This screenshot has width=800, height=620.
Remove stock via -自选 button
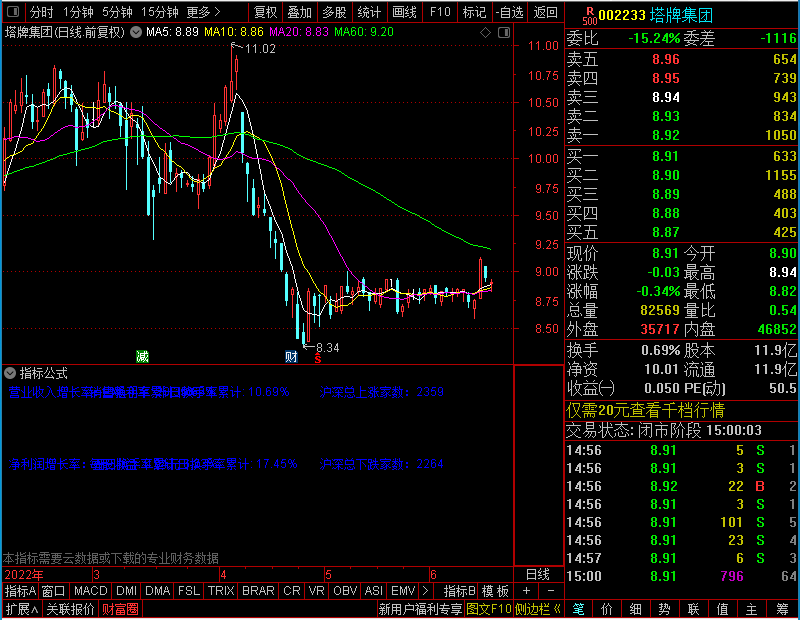coord(510,12)
